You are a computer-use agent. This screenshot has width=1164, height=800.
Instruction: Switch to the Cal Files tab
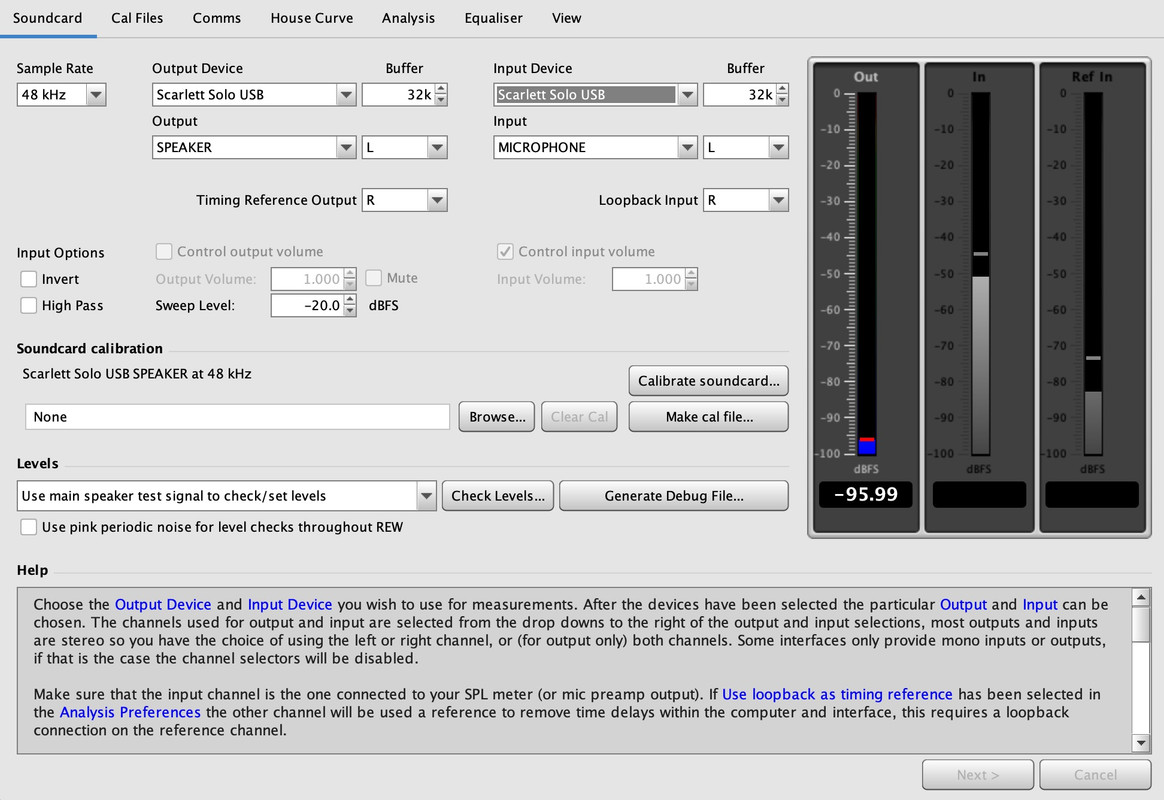pos(137,18)
